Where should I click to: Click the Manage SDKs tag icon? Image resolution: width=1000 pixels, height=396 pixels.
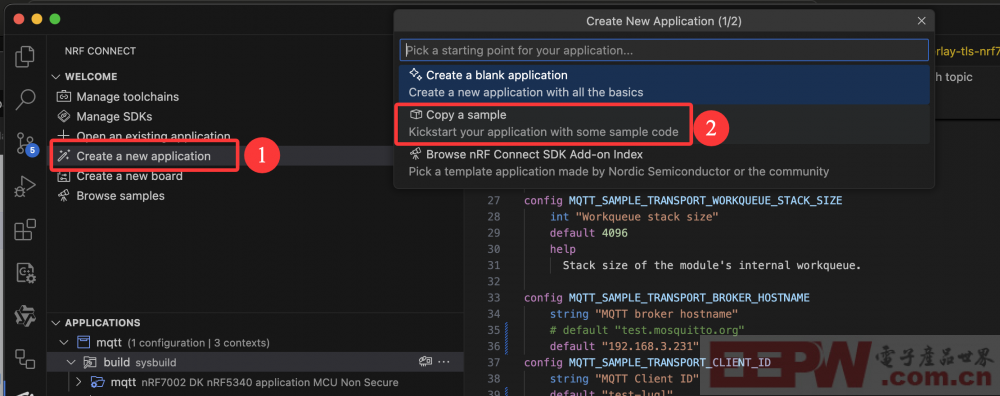pyautogui.click(x=64, y=117)
